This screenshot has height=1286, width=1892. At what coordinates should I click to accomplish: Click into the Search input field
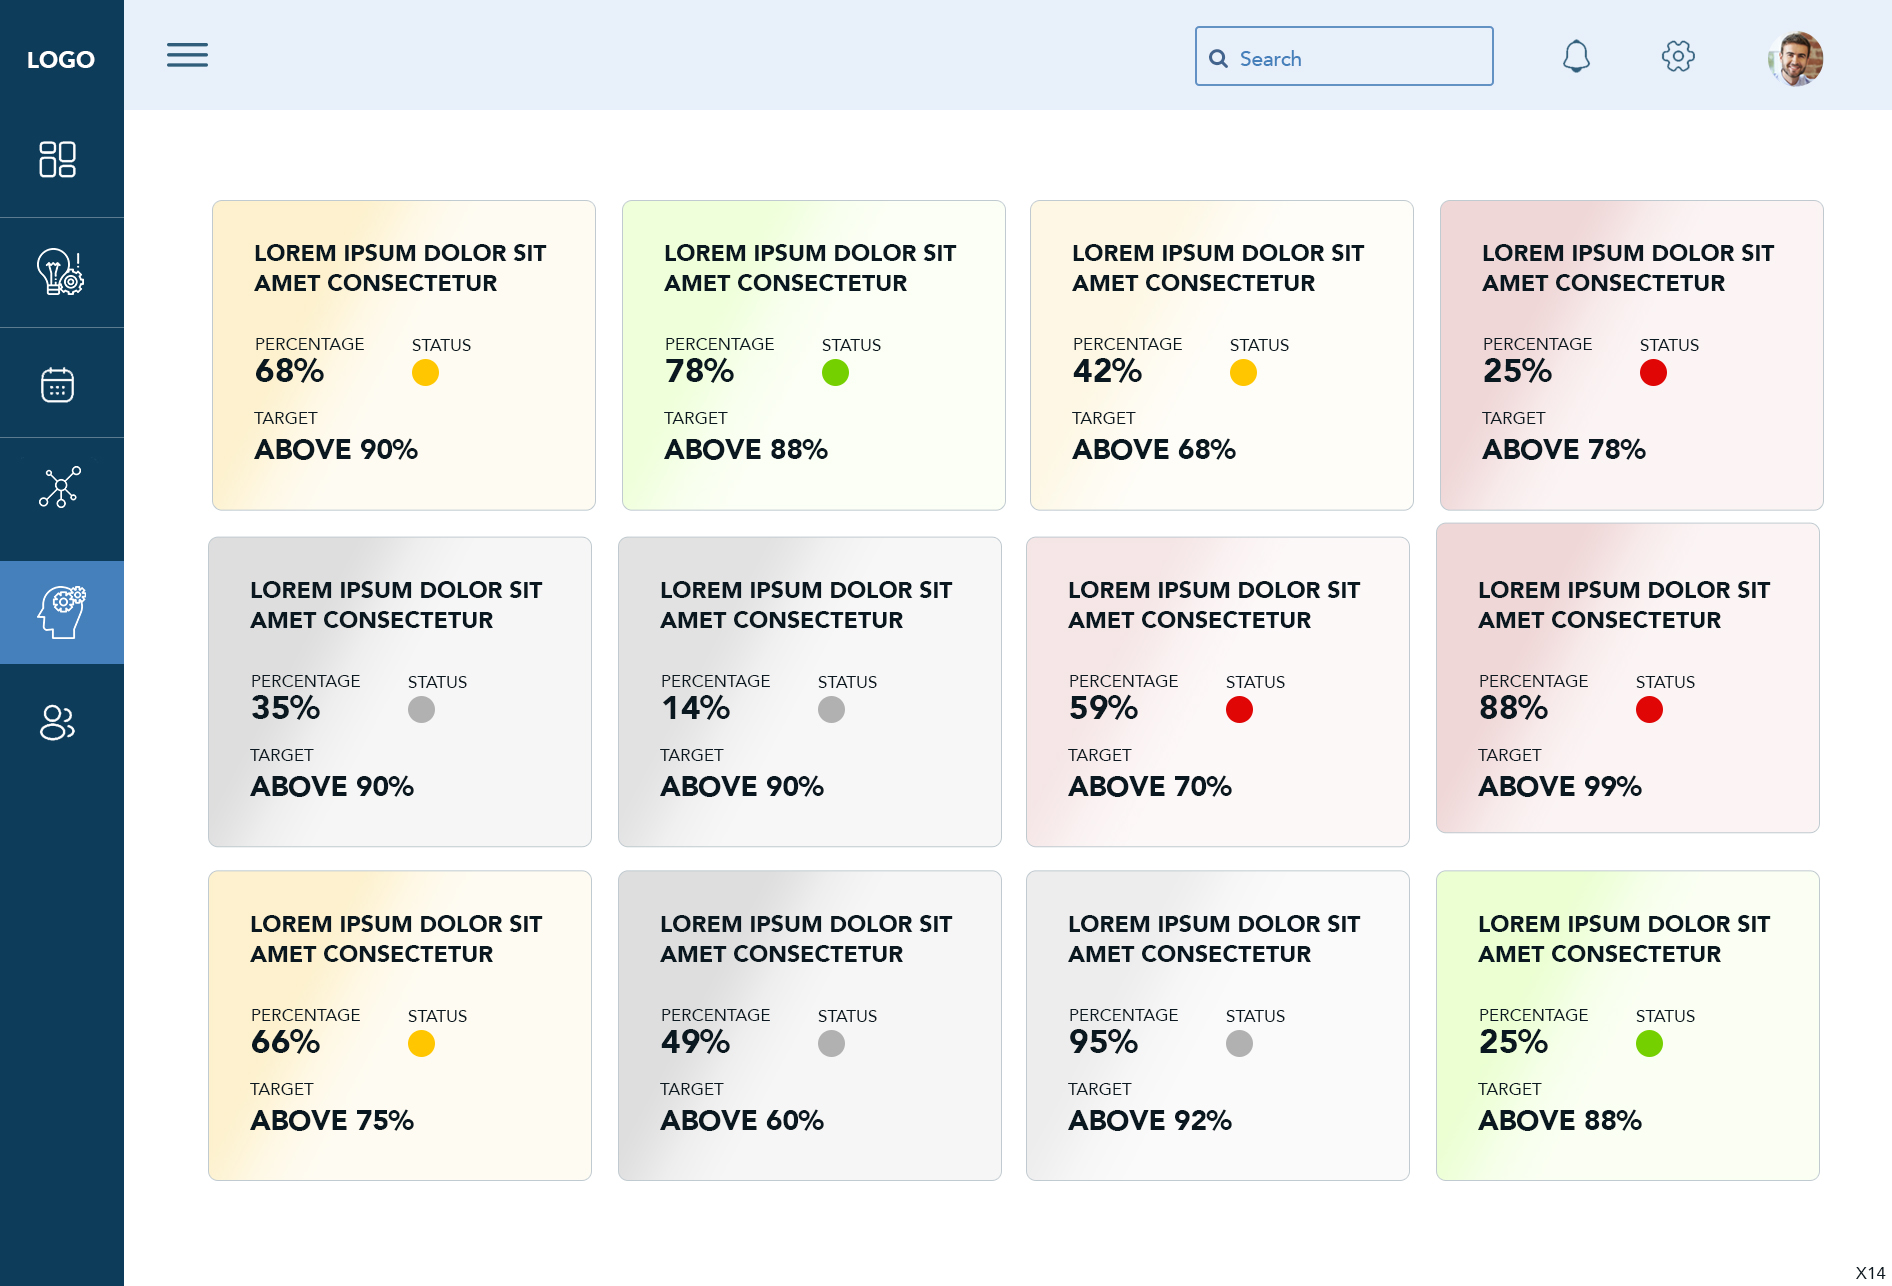coord(1360,58)
